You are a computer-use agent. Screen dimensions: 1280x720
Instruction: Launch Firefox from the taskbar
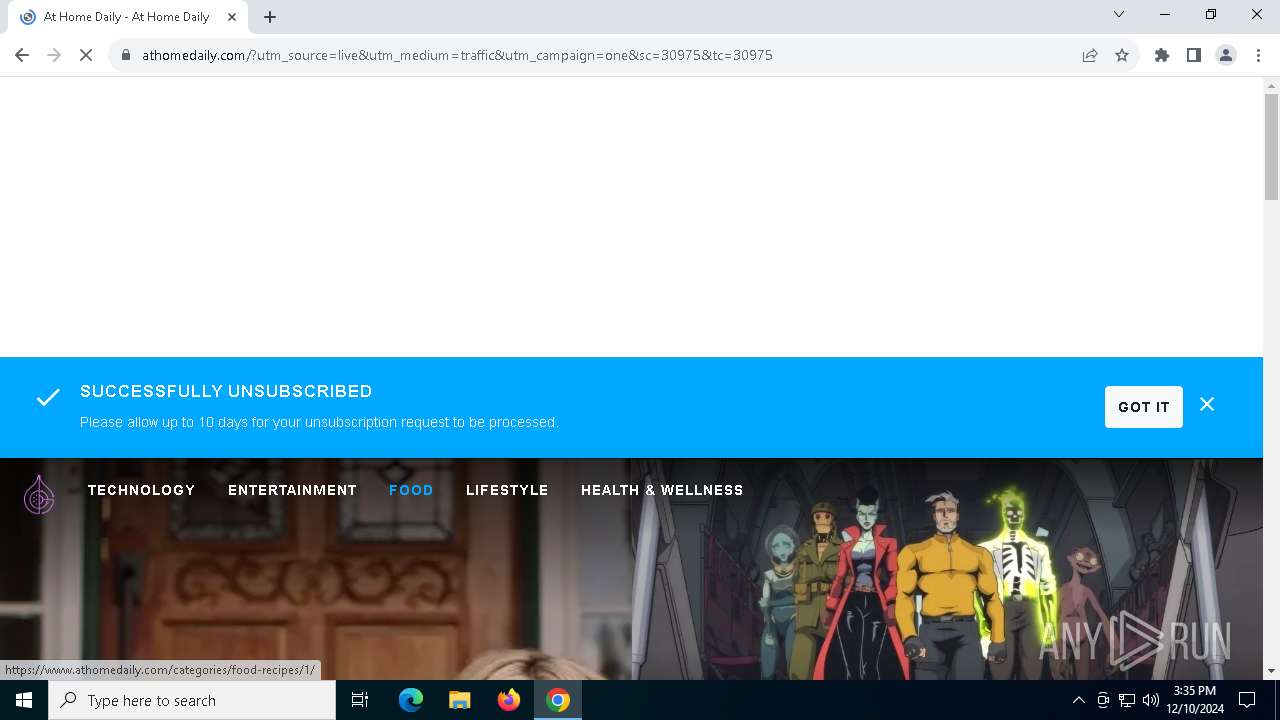pyautogui.click(x=509, y=700)
